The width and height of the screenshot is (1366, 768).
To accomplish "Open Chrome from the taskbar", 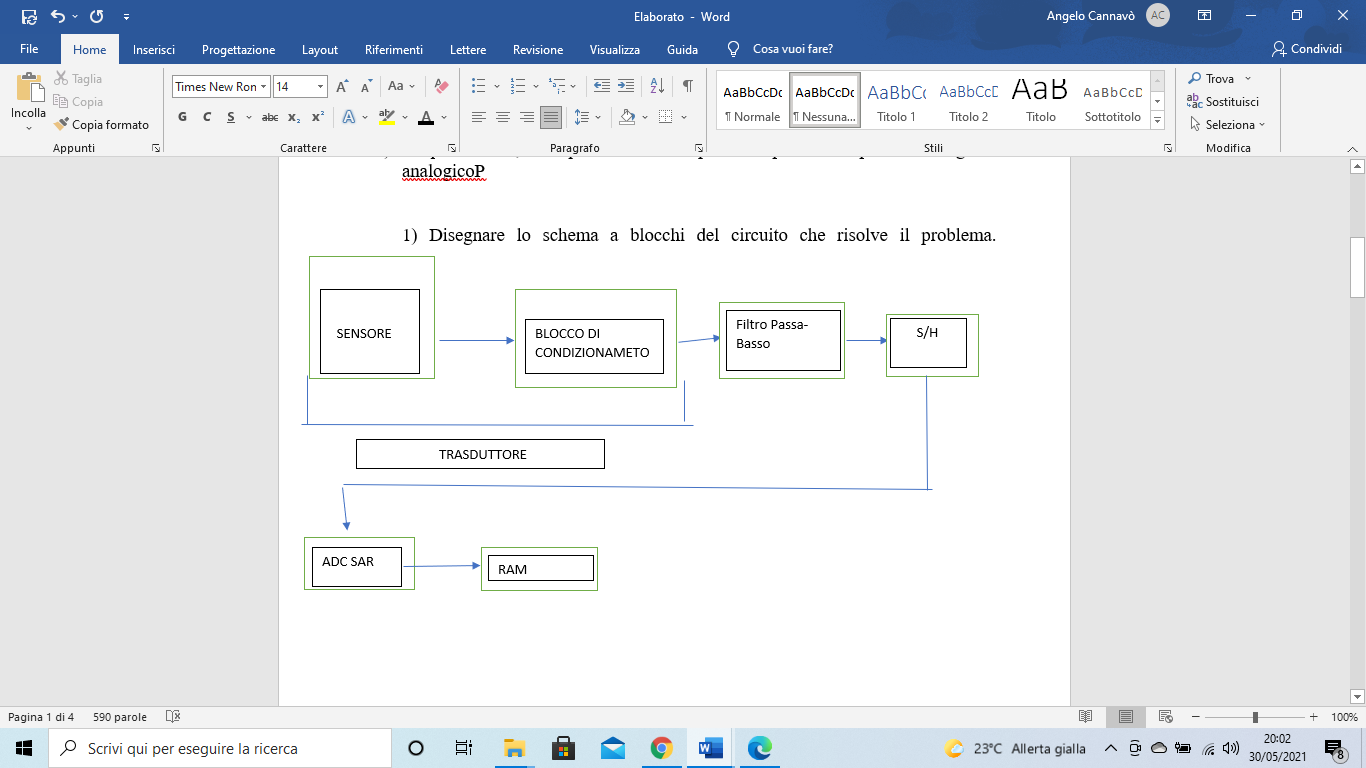I will [x=661, y=748].
